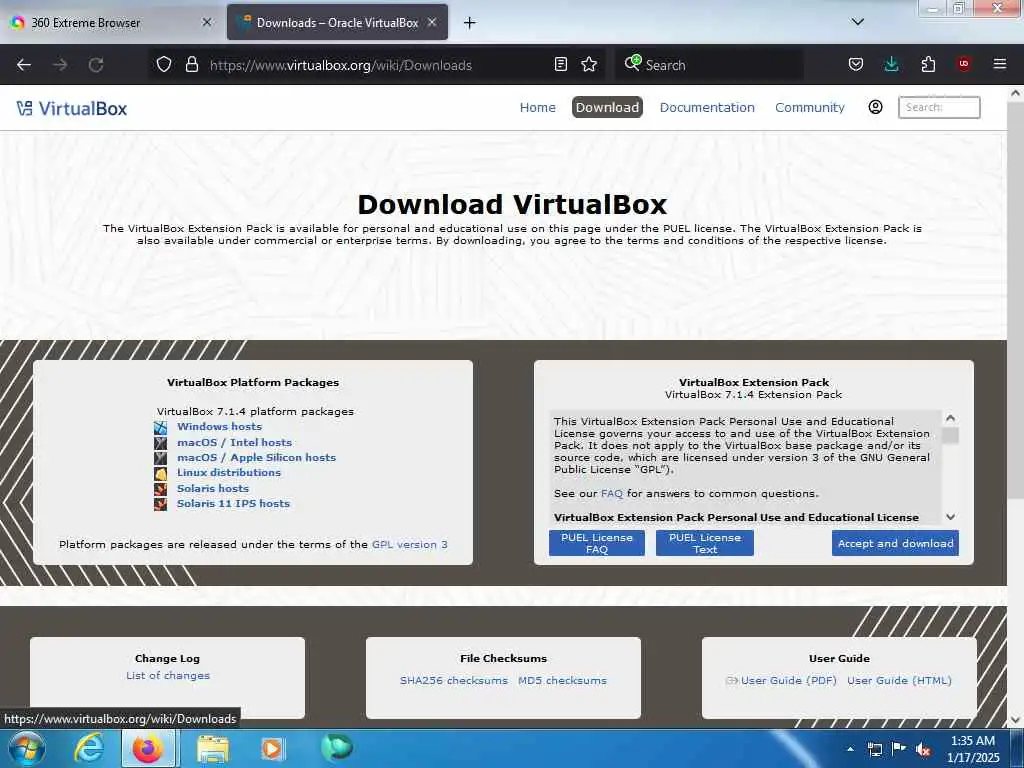Go back using the browser back arrow
Screen dimensions: 1024x768
[x=24, y=65]
